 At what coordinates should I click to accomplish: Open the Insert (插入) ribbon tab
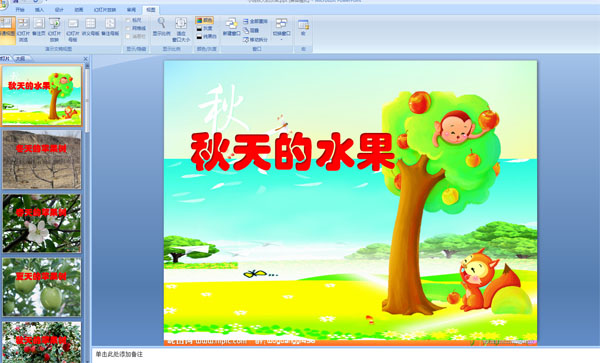(x=39, y=10)
